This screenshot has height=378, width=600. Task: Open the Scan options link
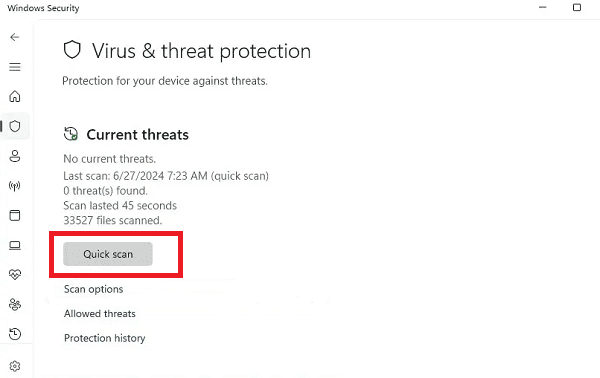(x=94, y=289)
